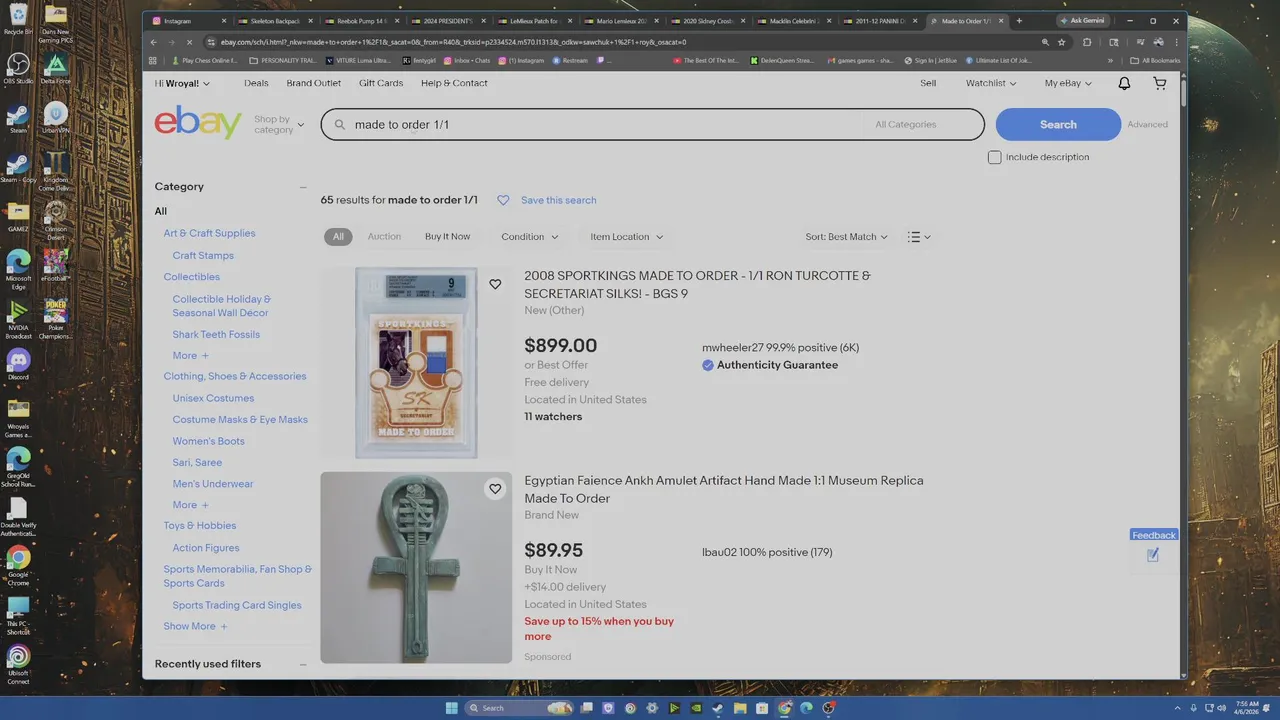Open the Advanced search link
Screen dimensions: 1280x720
click(1147, 125)
